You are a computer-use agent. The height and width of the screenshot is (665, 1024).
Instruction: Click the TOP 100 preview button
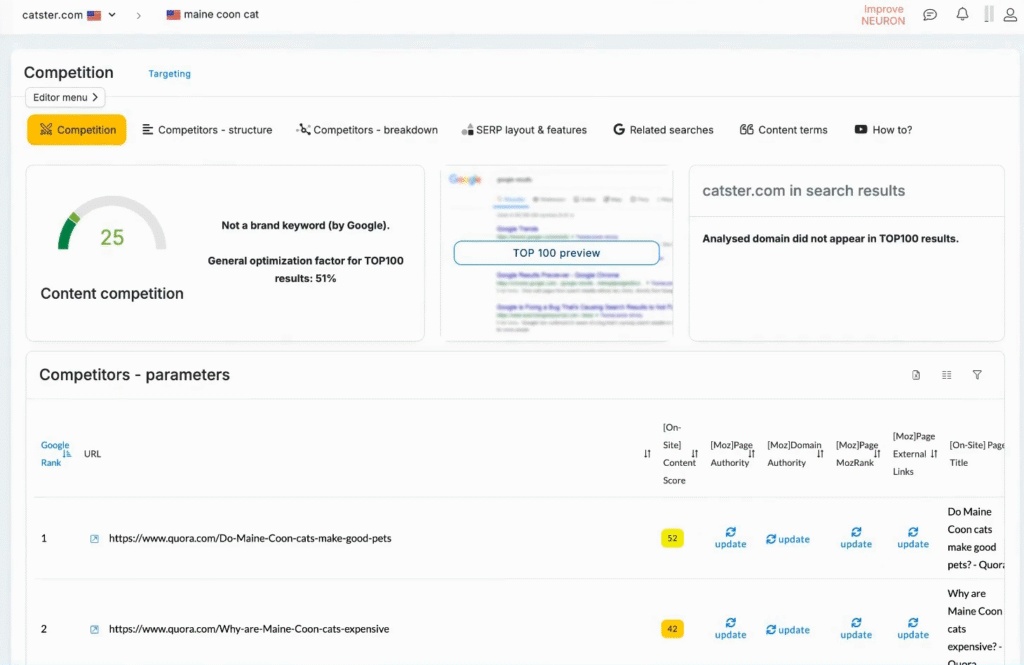pyautogui.click(x=556, y=253)
